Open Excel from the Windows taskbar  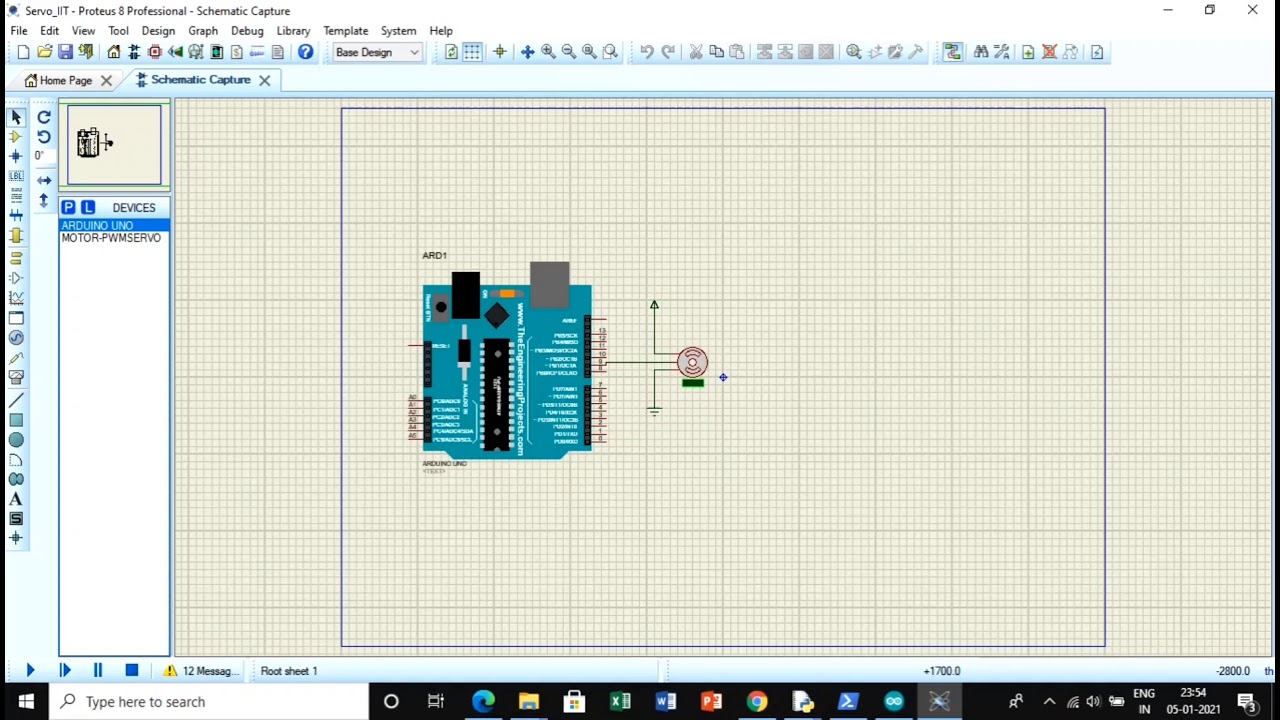coord(620,701)
